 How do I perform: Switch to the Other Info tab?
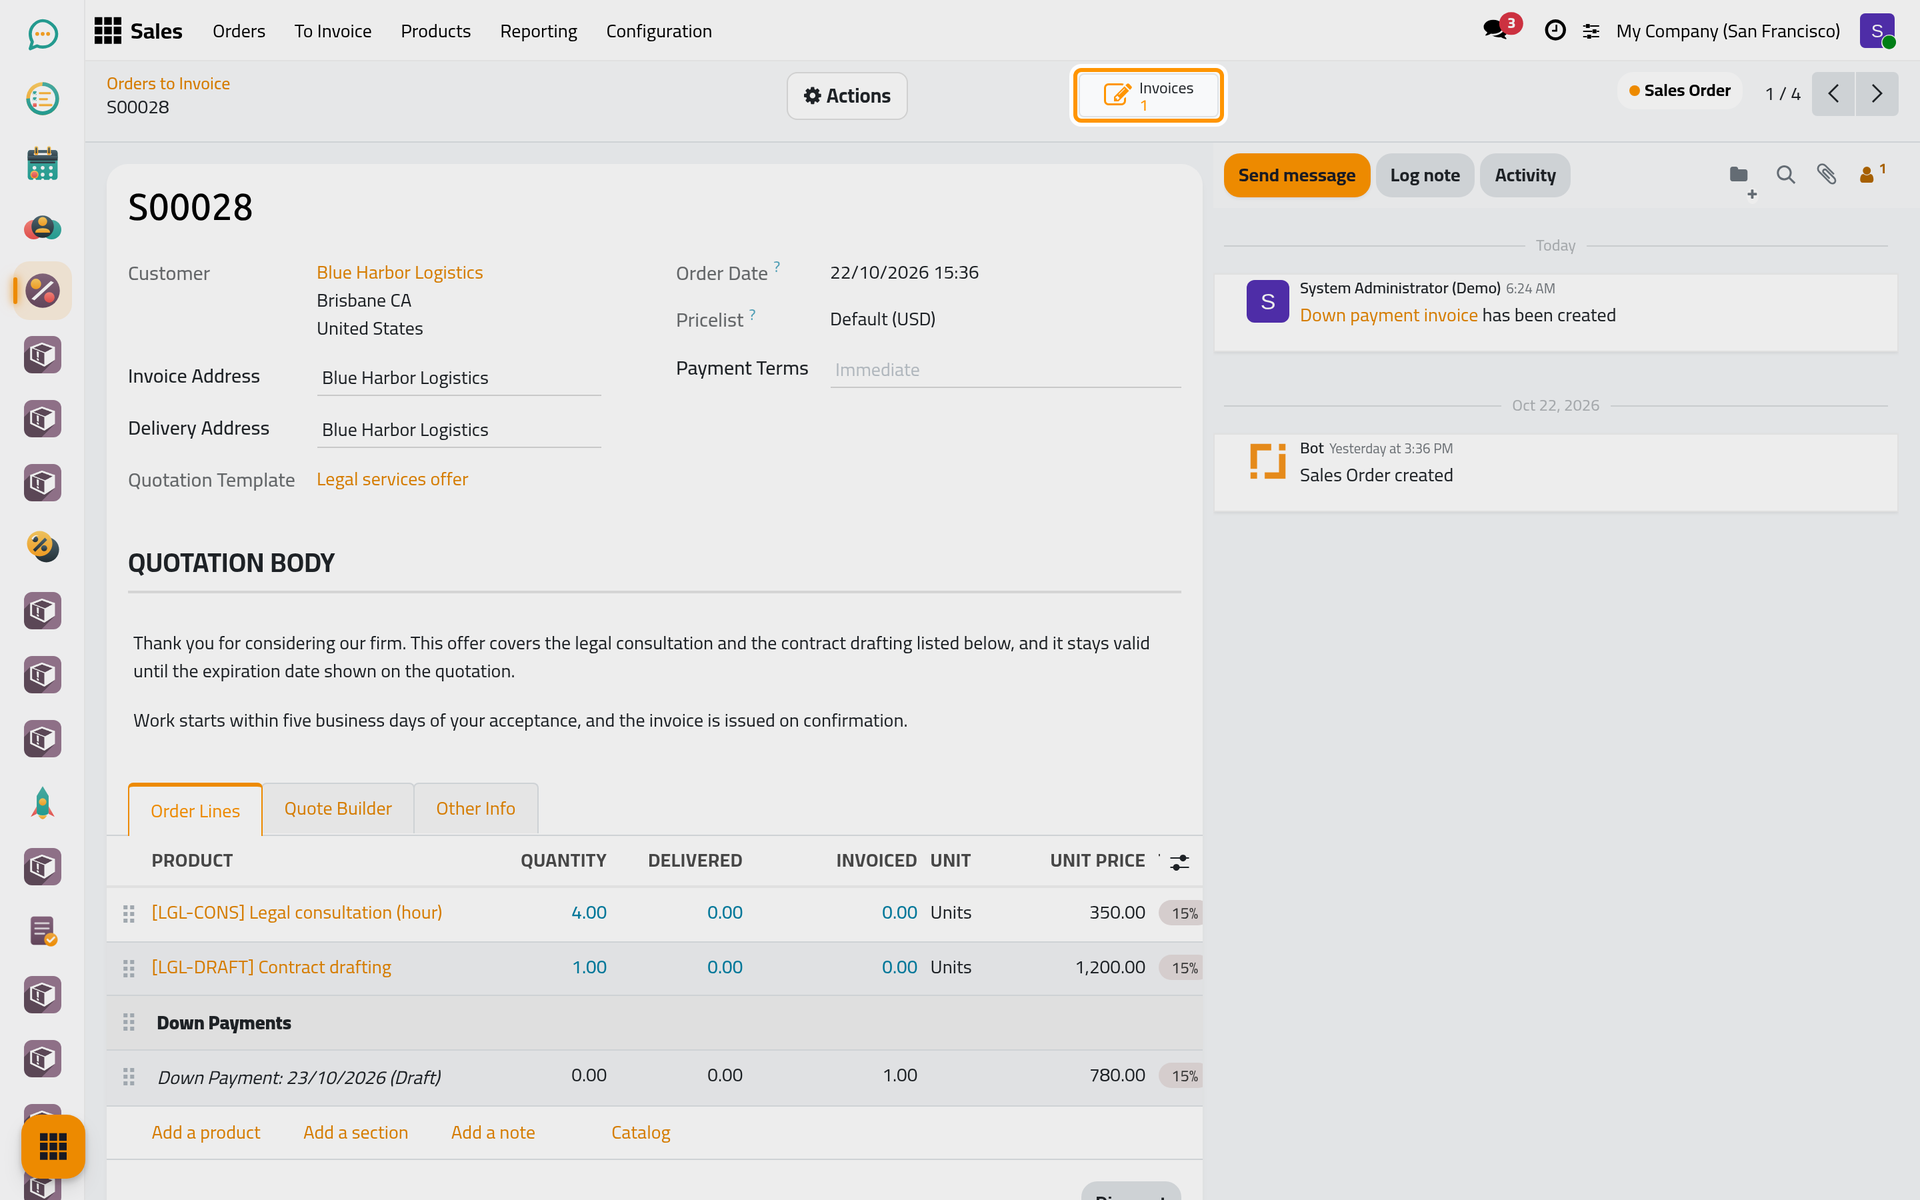(x=476, y=809)
